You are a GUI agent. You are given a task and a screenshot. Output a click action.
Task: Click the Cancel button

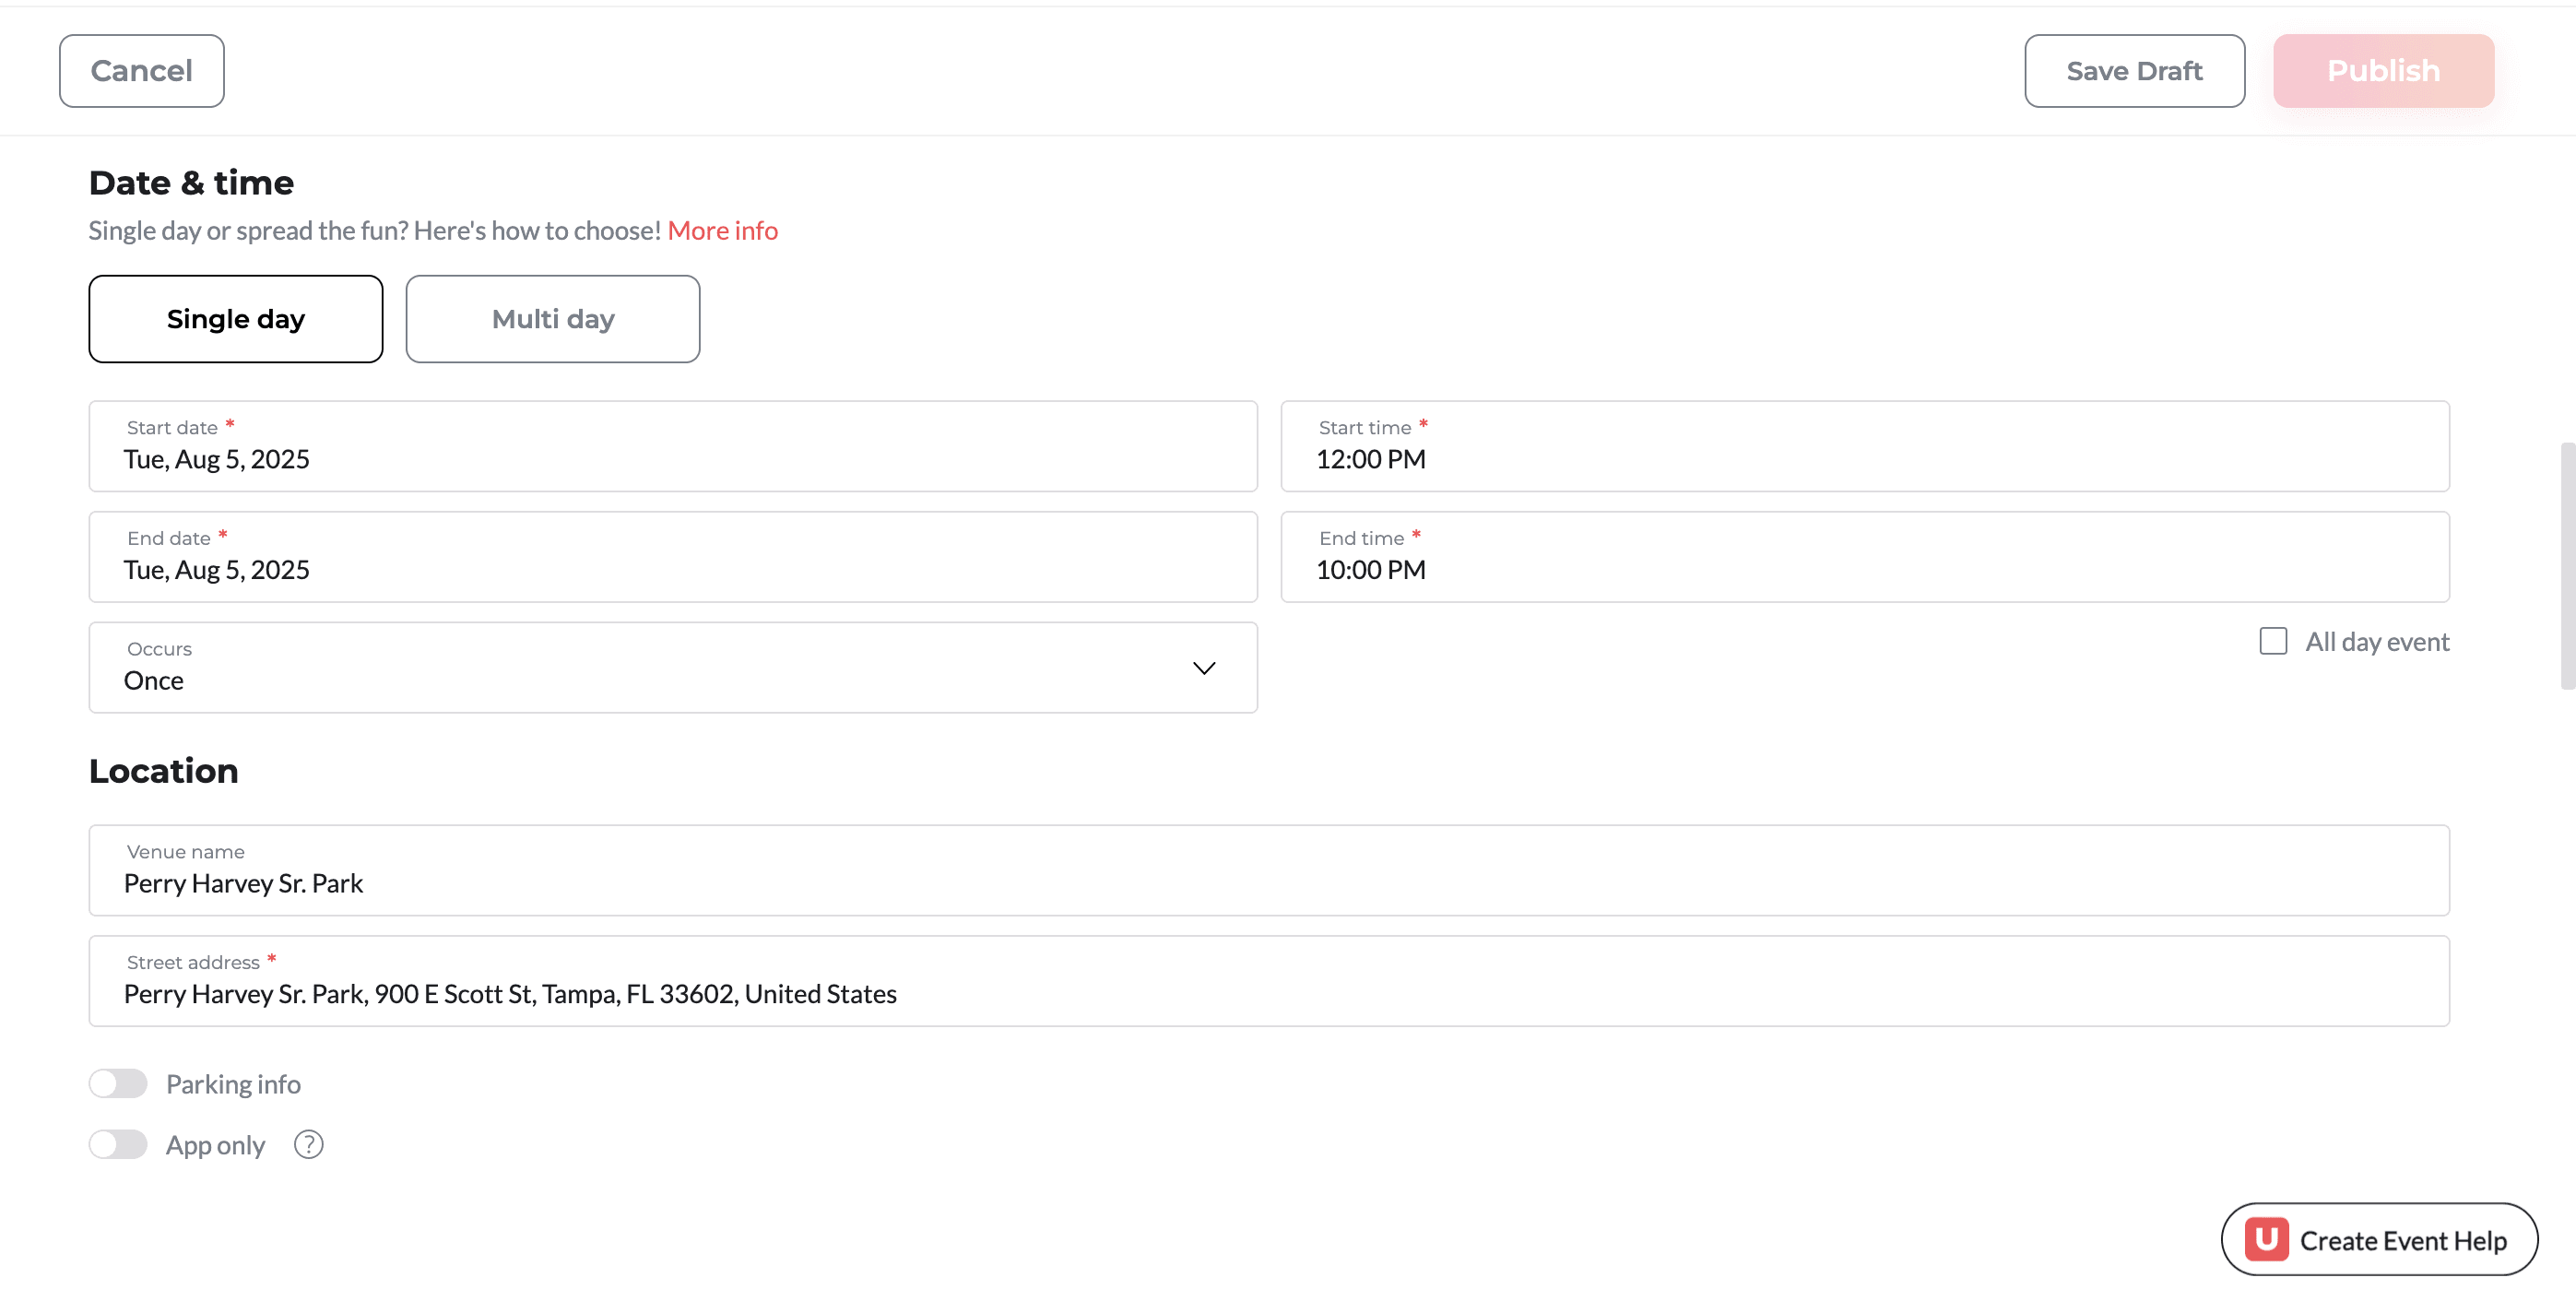141,71
